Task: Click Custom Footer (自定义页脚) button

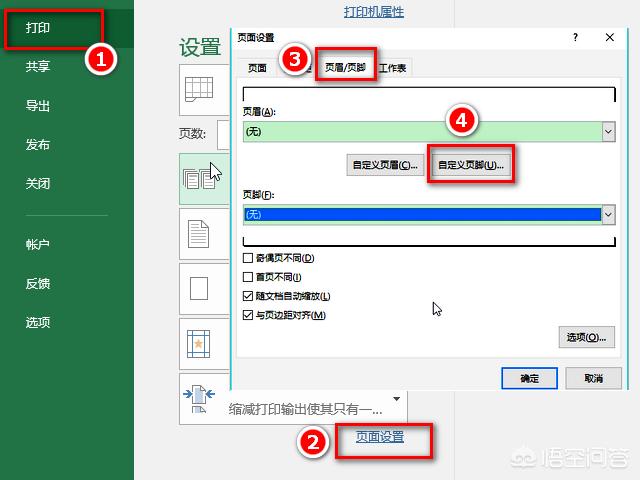Action: 471,165
